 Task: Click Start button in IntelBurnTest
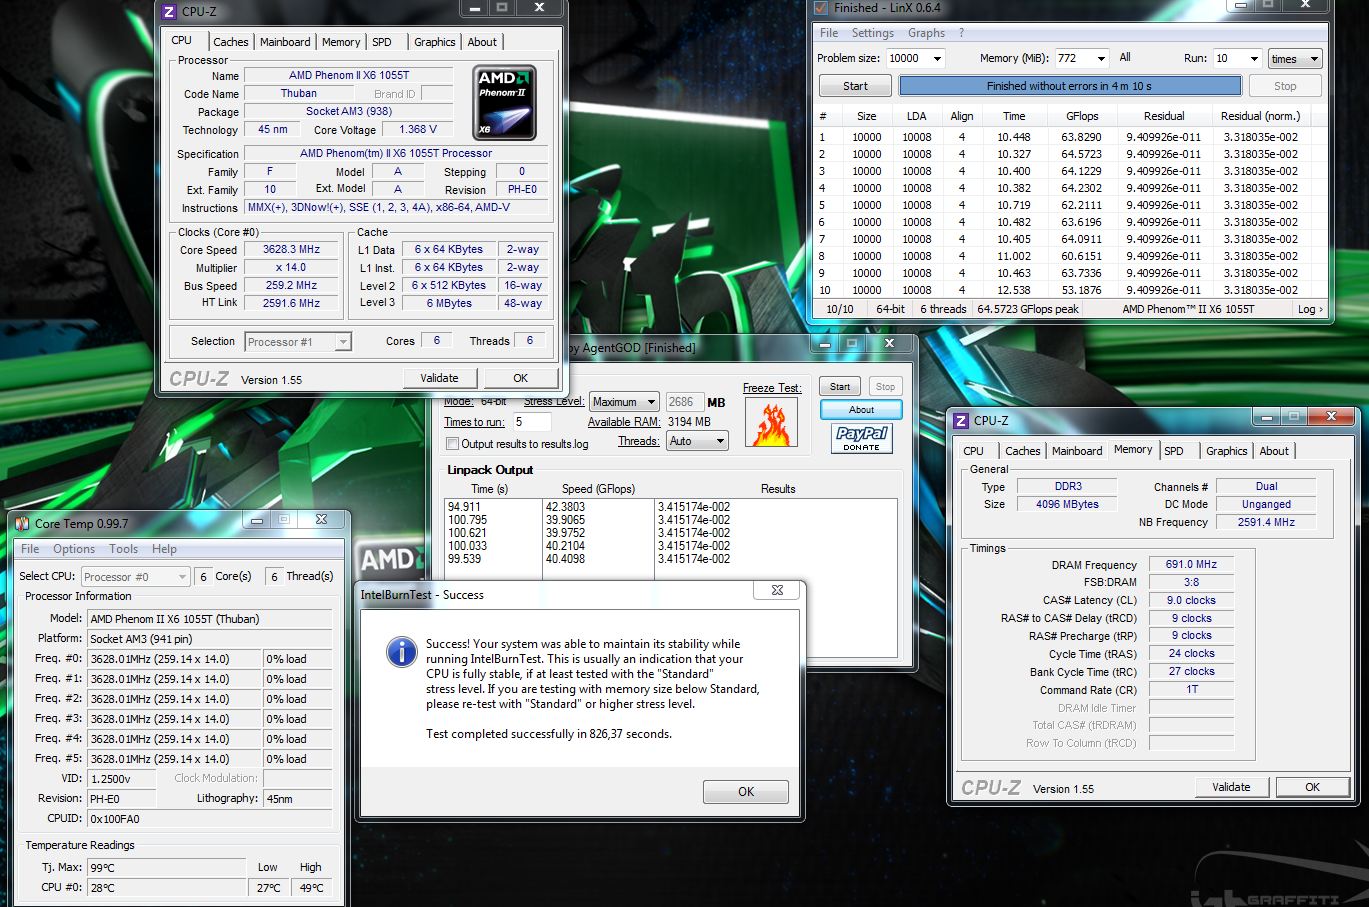pos(840,387)
